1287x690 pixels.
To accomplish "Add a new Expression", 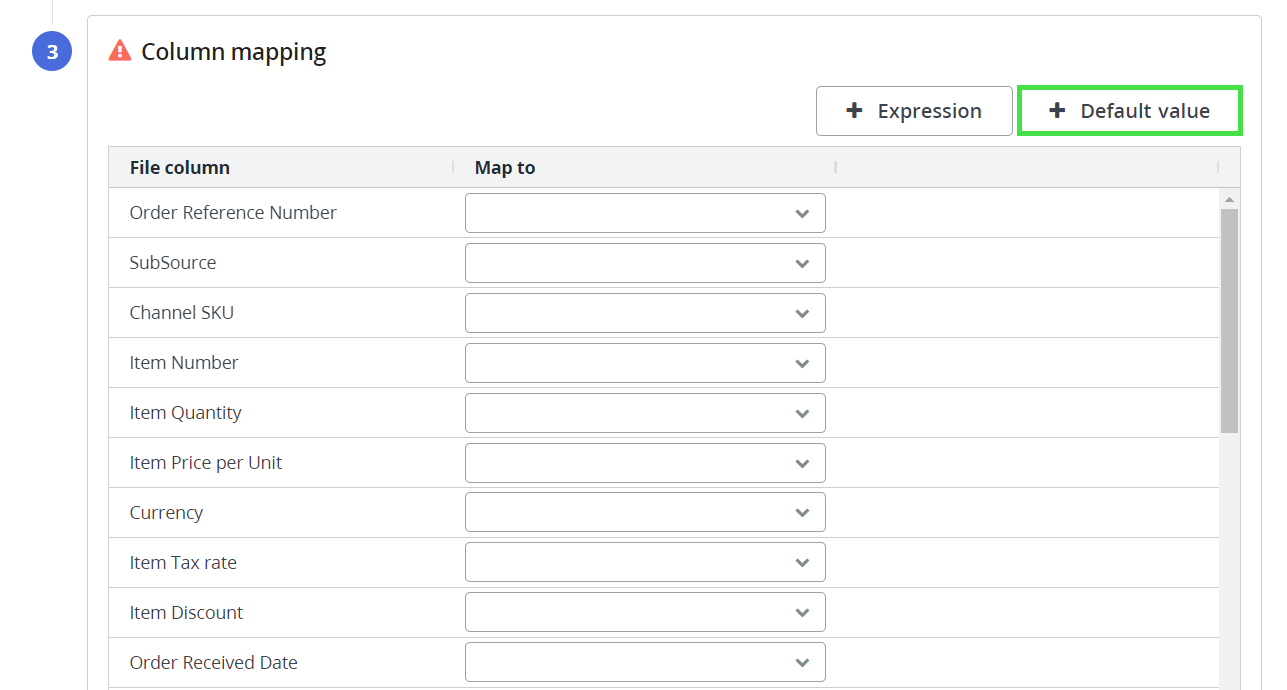I will (914, 111).
